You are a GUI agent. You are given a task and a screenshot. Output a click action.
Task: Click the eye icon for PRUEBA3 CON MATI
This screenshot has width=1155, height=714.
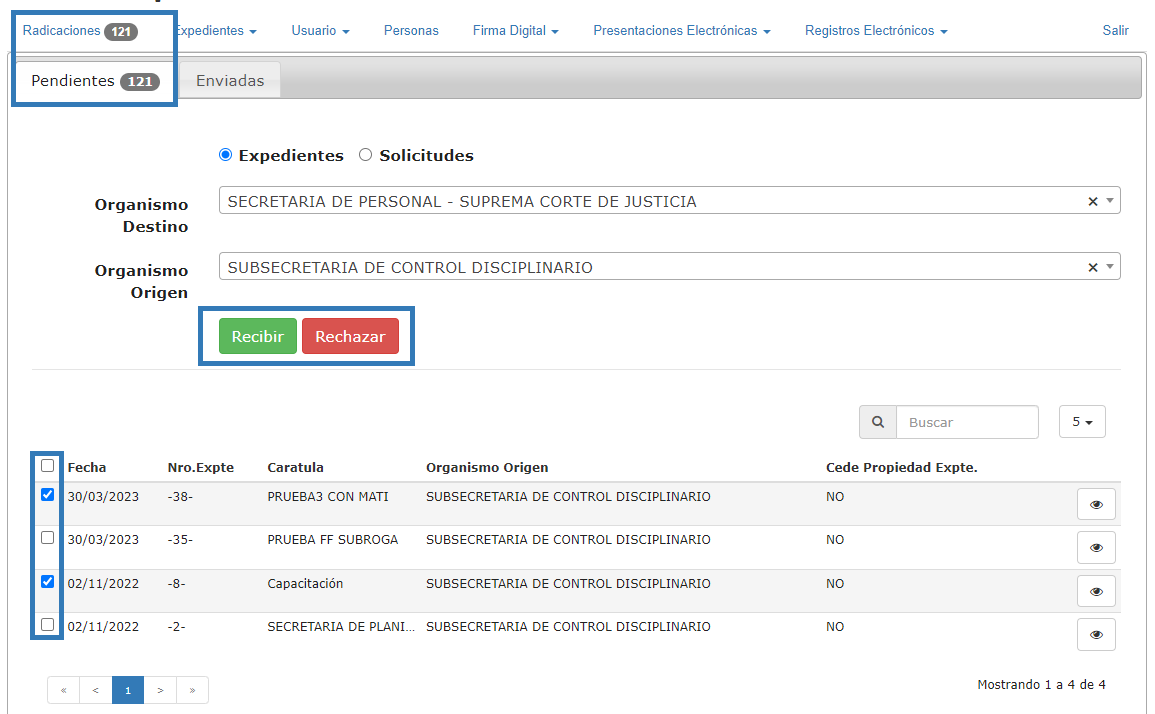coord(1096,504)
